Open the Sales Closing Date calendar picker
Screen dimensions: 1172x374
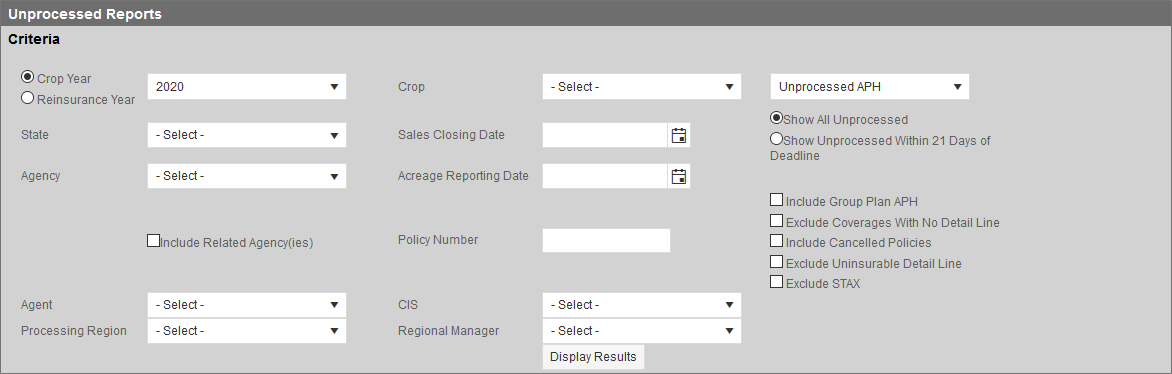coord(679,135)
